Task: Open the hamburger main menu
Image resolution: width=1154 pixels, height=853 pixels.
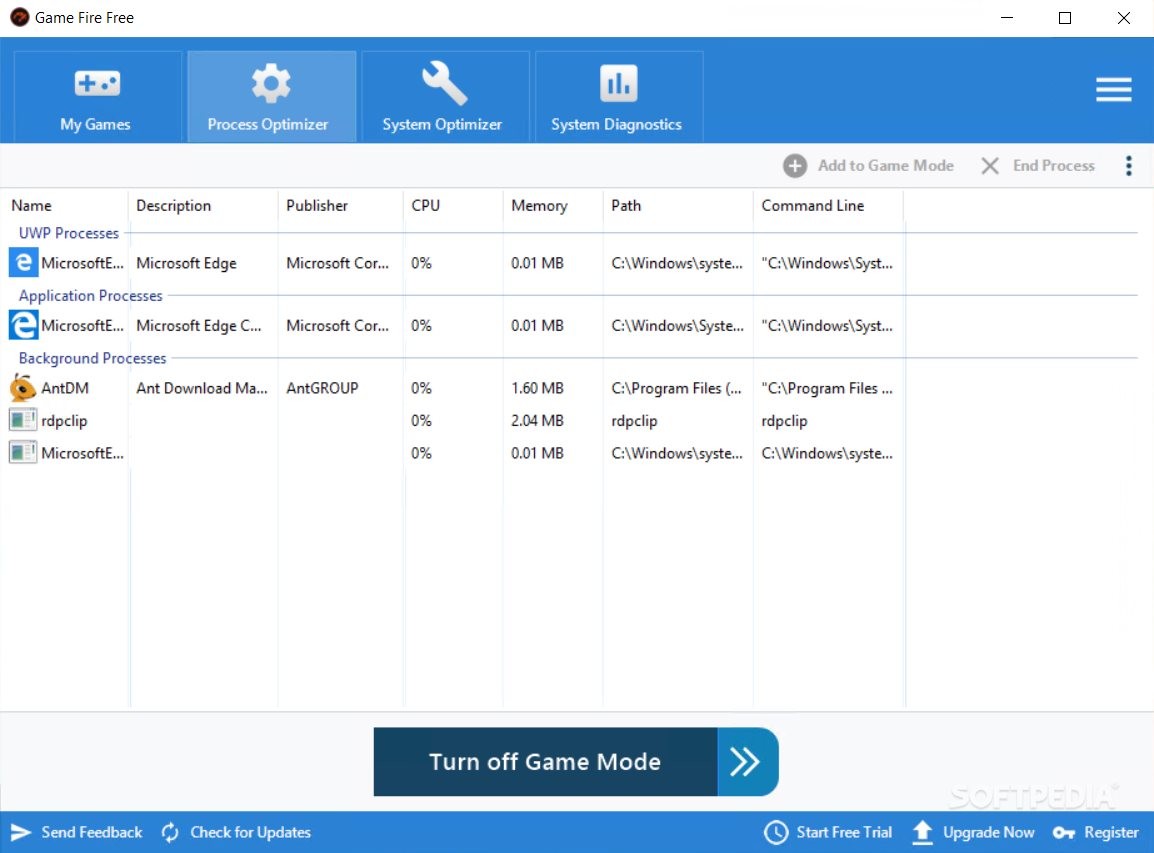Action: tap(1113, 90)
